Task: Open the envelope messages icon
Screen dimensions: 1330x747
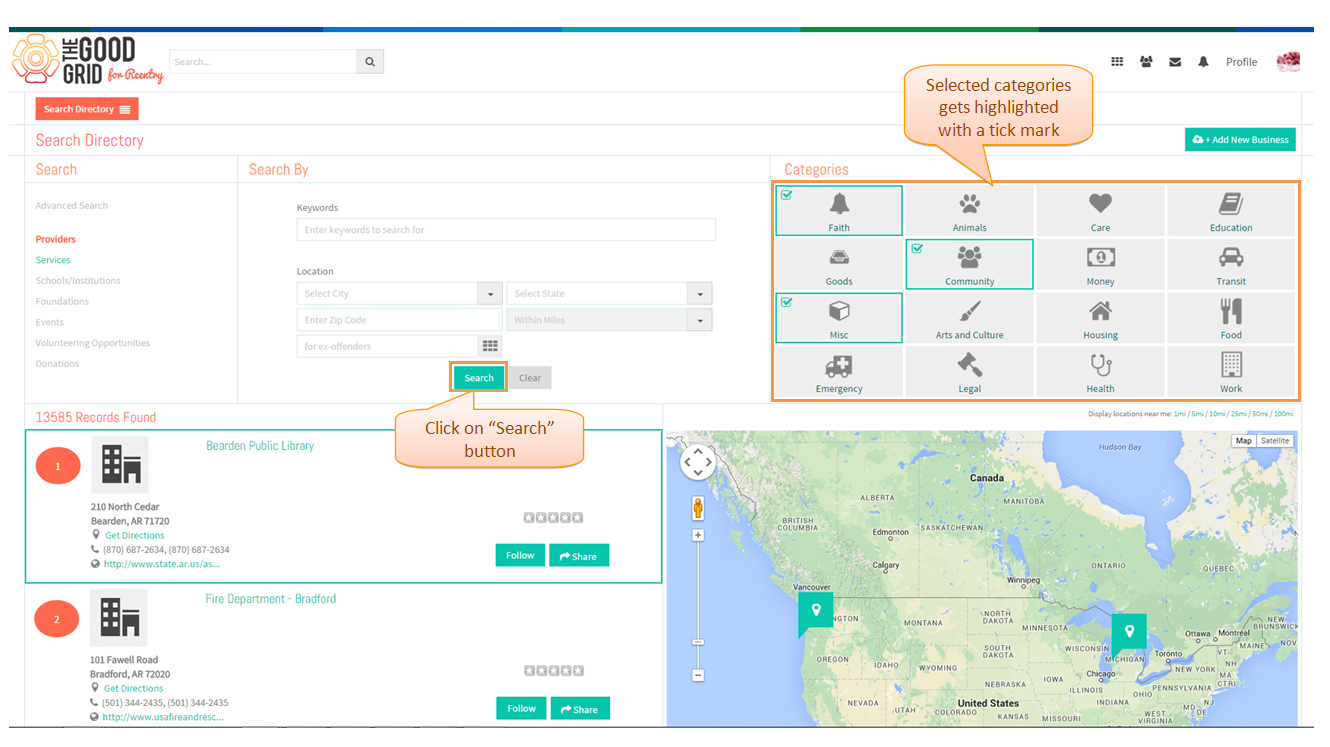Action: pyautogui.click(x=1175, y=62)
